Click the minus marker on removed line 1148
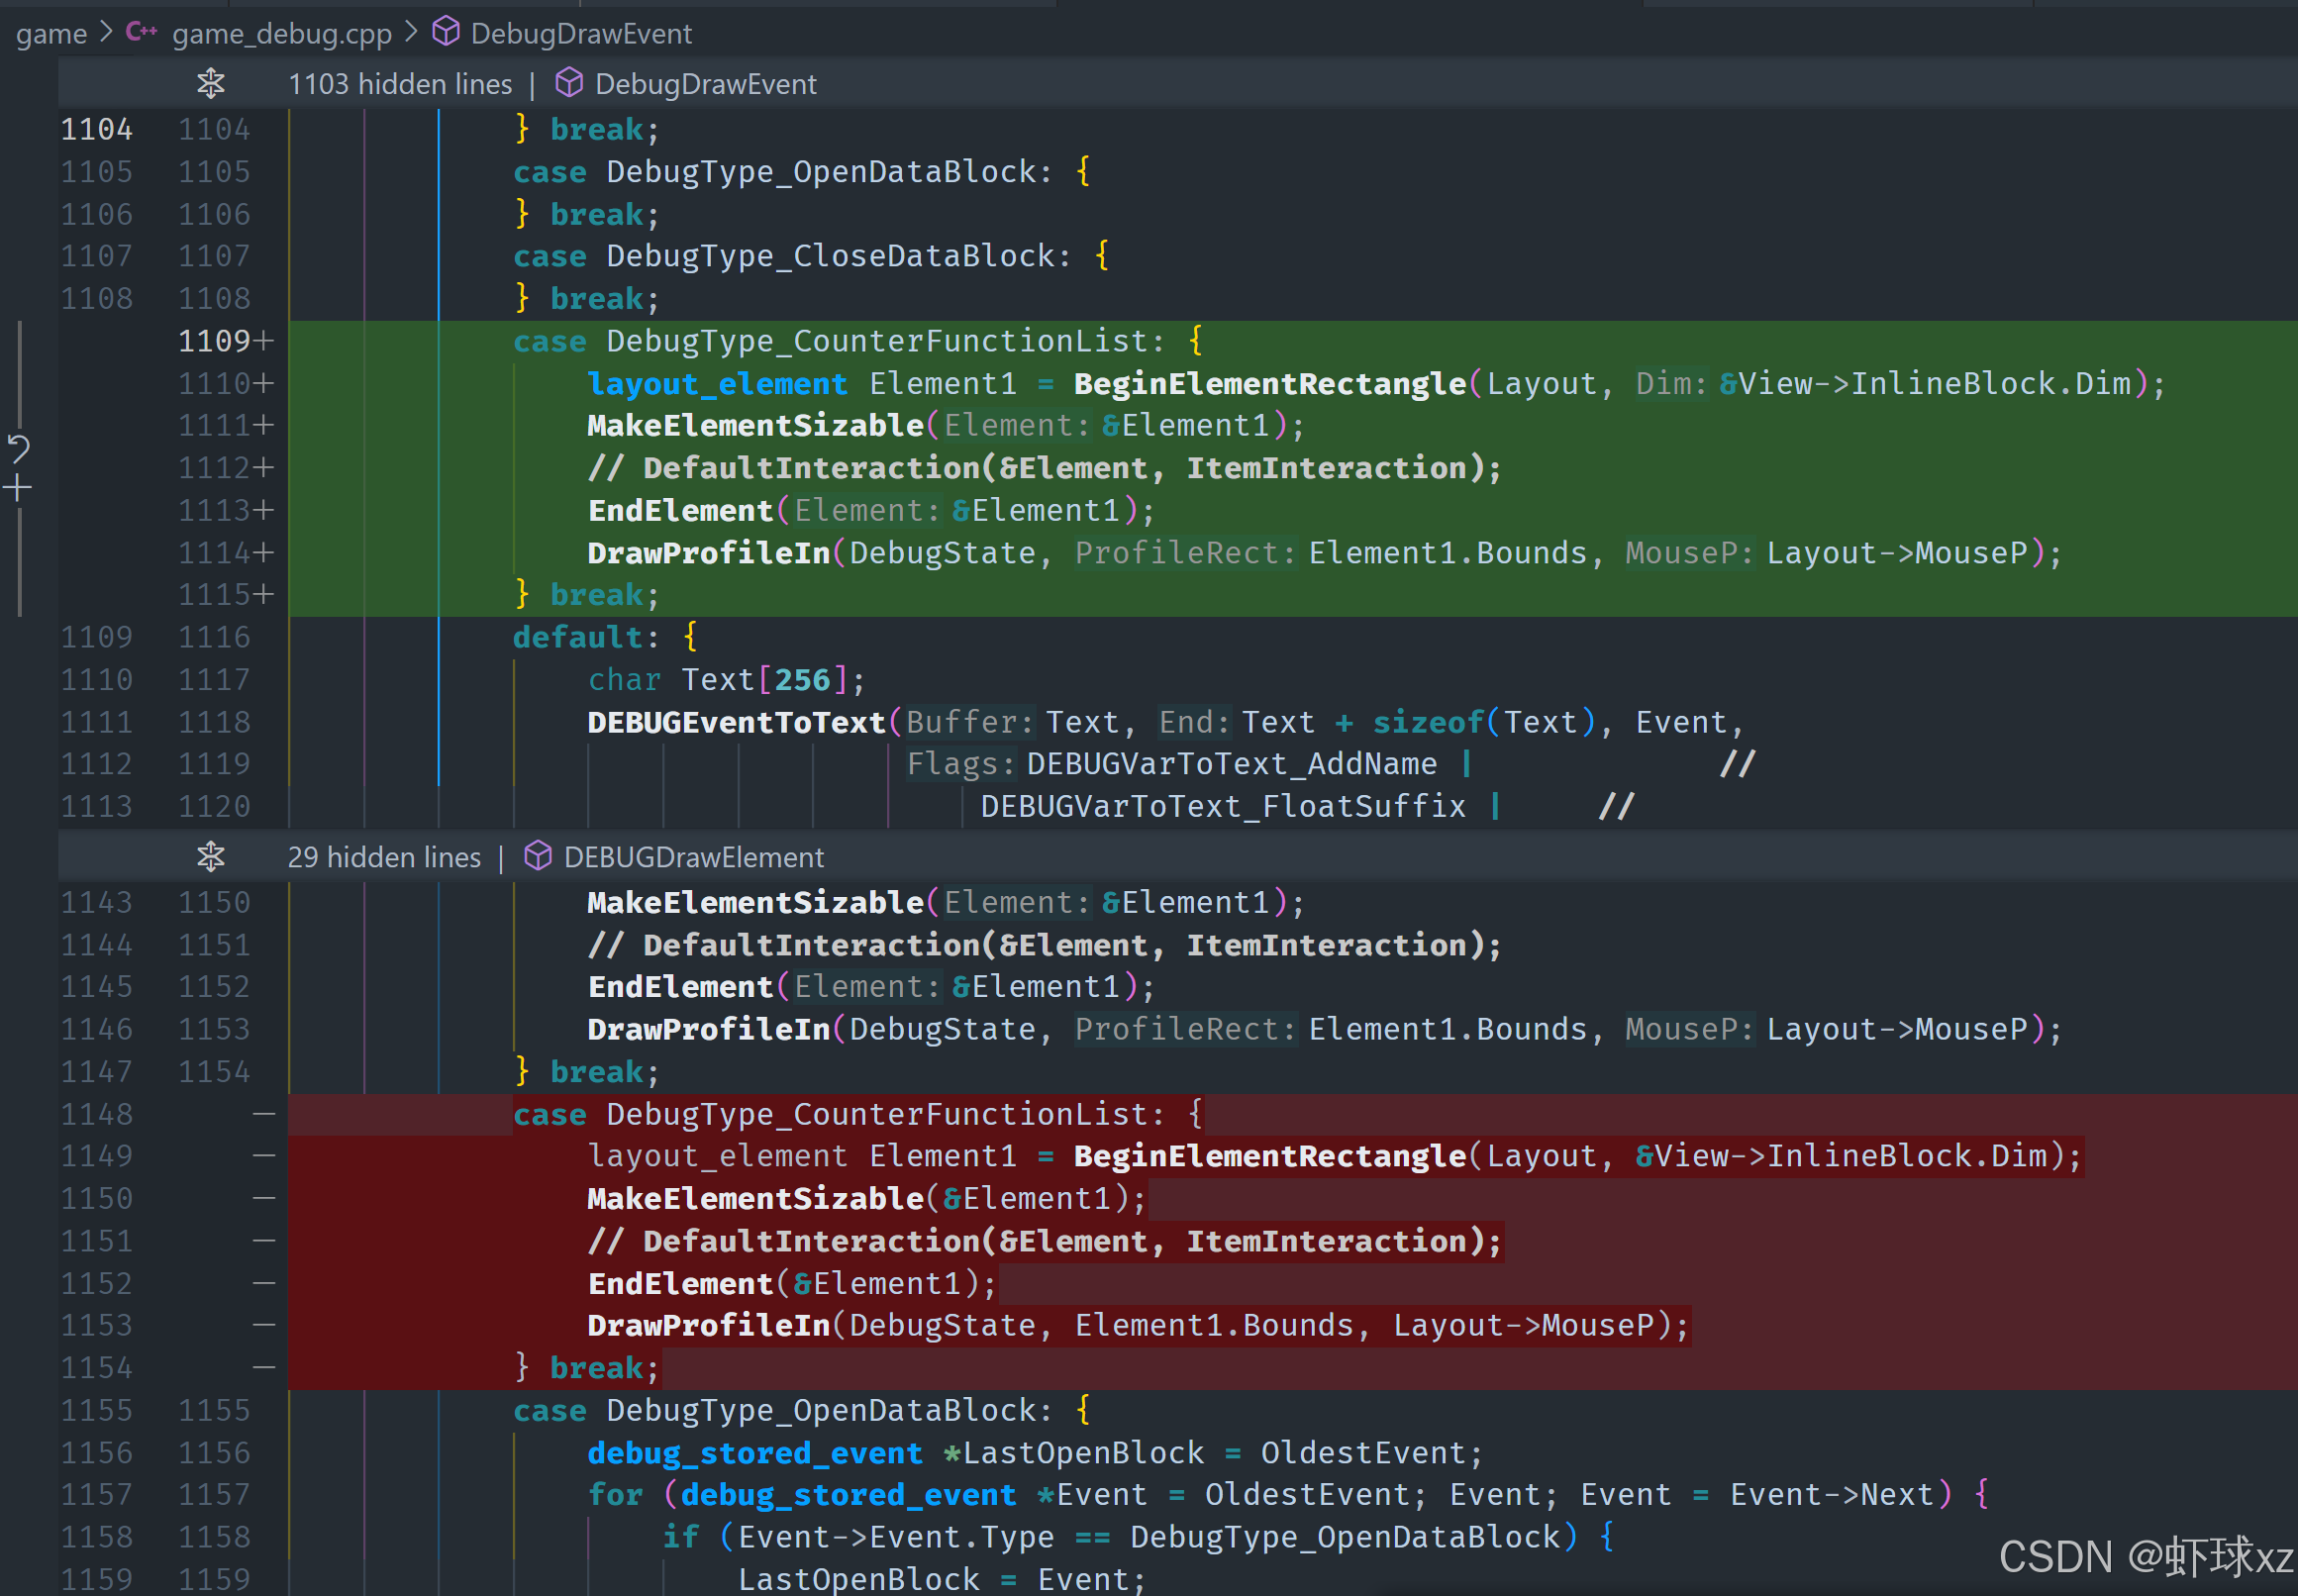 263,1113
